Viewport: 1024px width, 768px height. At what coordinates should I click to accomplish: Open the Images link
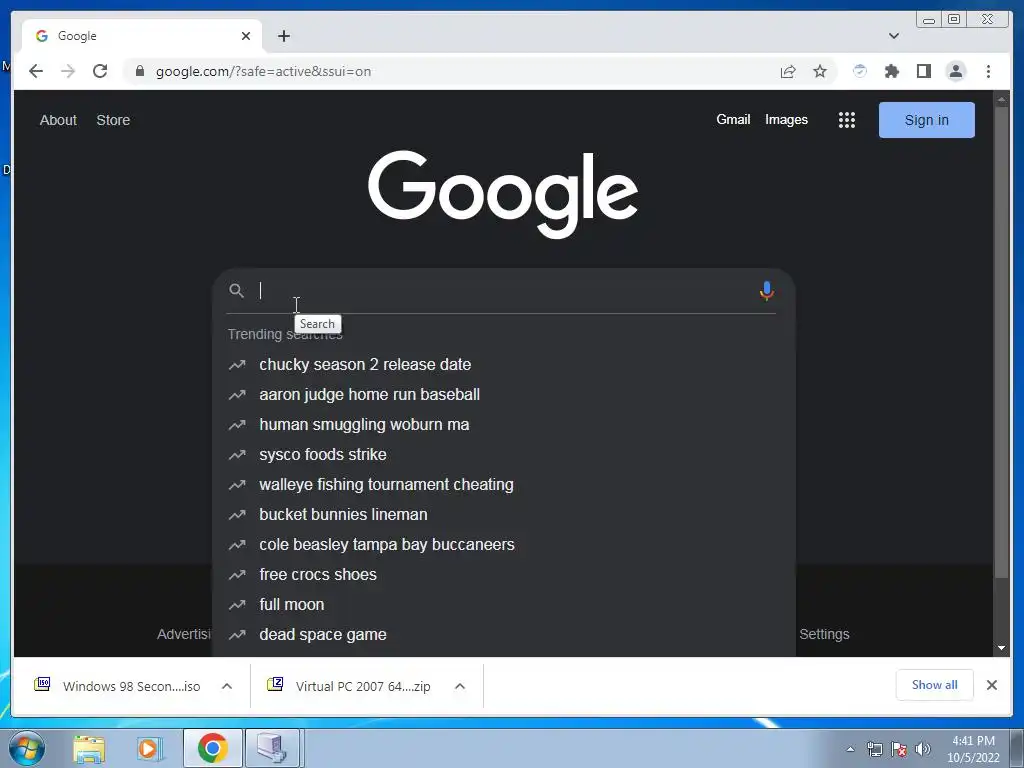click(x=786, y=120)
